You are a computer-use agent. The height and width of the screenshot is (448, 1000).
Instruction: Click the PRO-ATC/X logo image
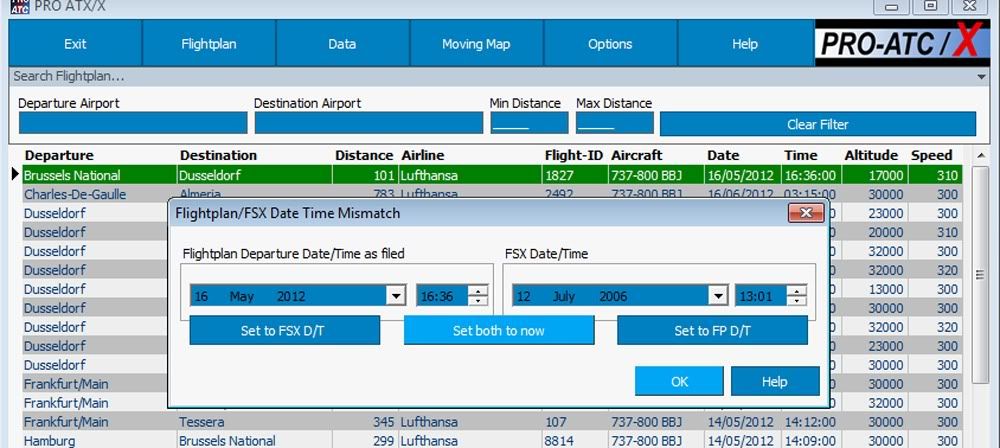[902, 43]
